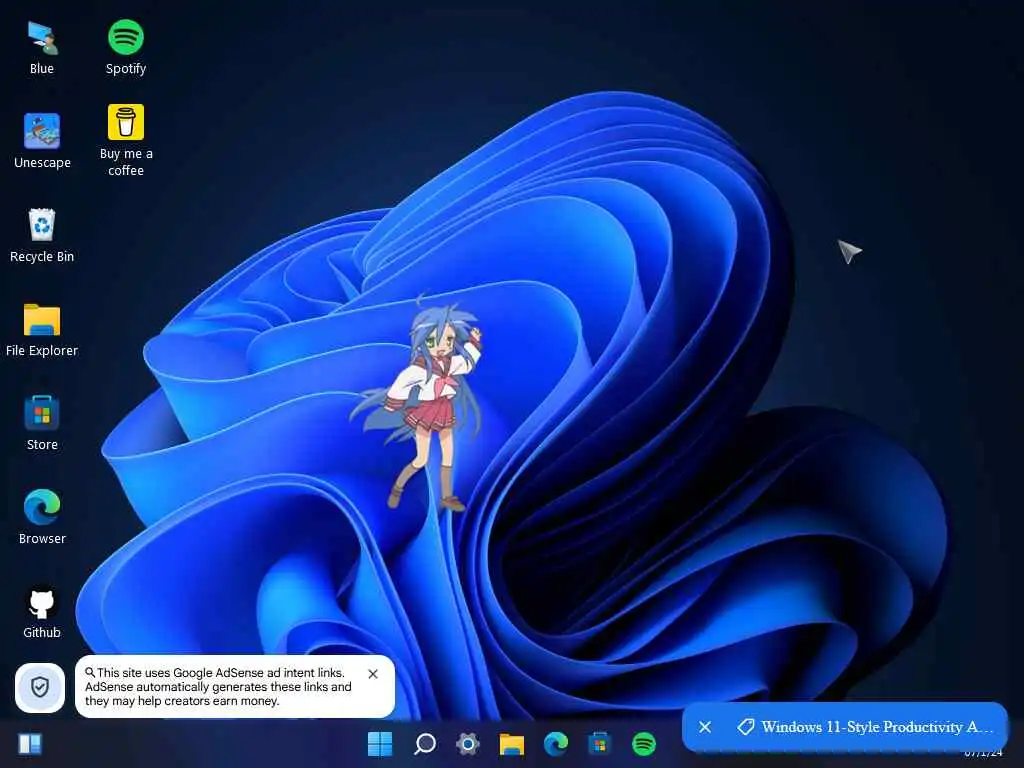Close the Windows 11-Style Productivity banner
The image size is (1024, 768).
tap(705, 727)
